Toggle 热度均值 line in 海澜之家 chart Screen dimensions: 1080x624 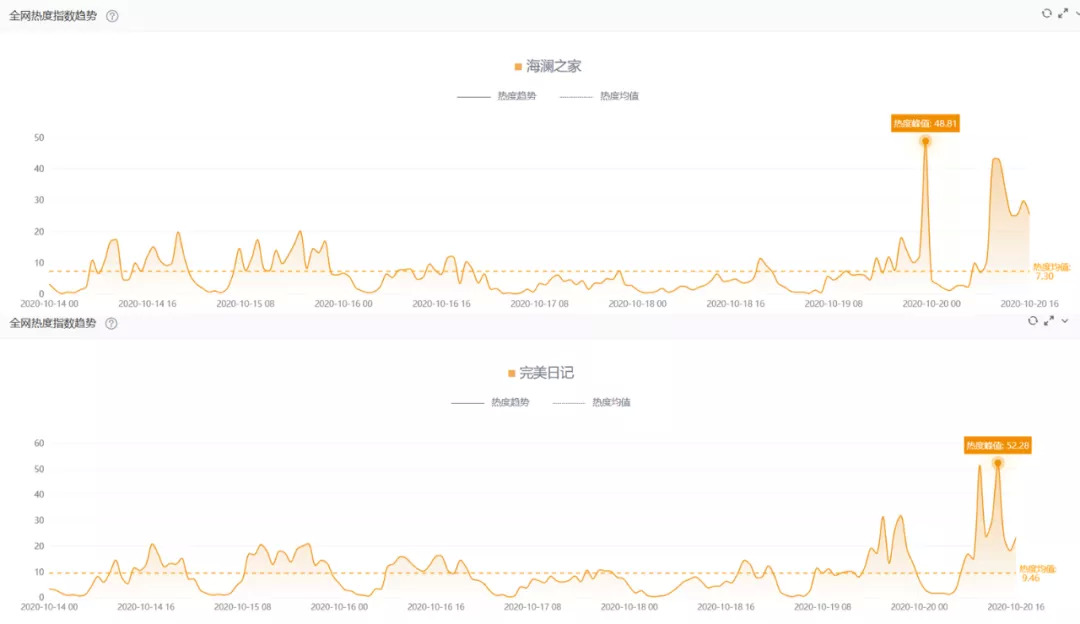point(598,96)
